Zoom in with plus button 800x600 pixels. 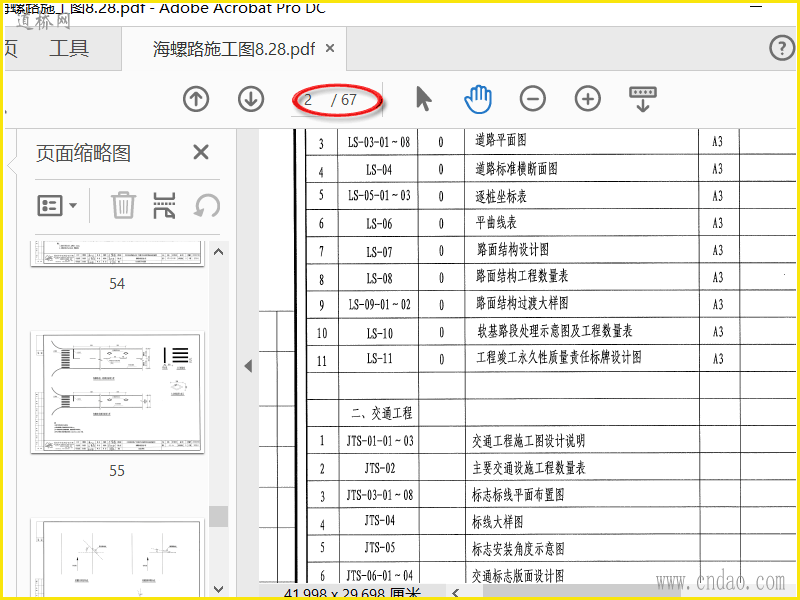coord(588,99)
